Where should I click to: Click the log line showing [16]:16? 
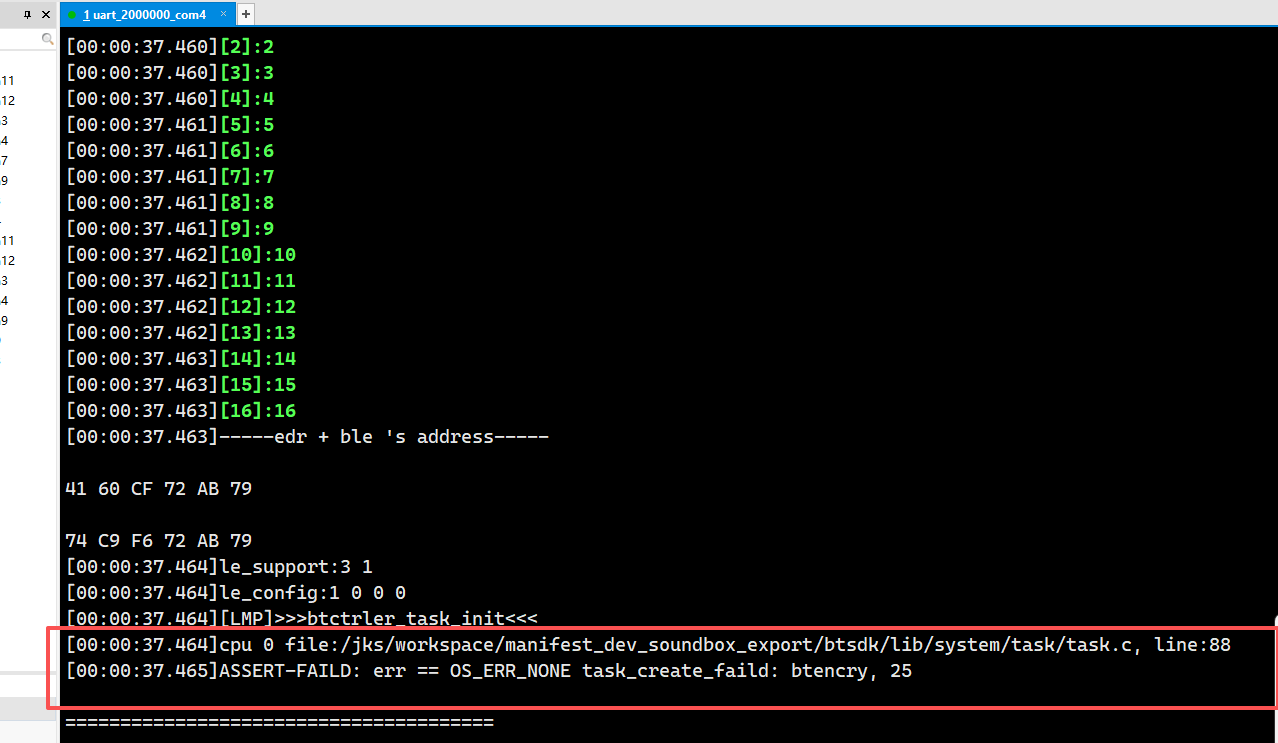click(x=181, y=411)
